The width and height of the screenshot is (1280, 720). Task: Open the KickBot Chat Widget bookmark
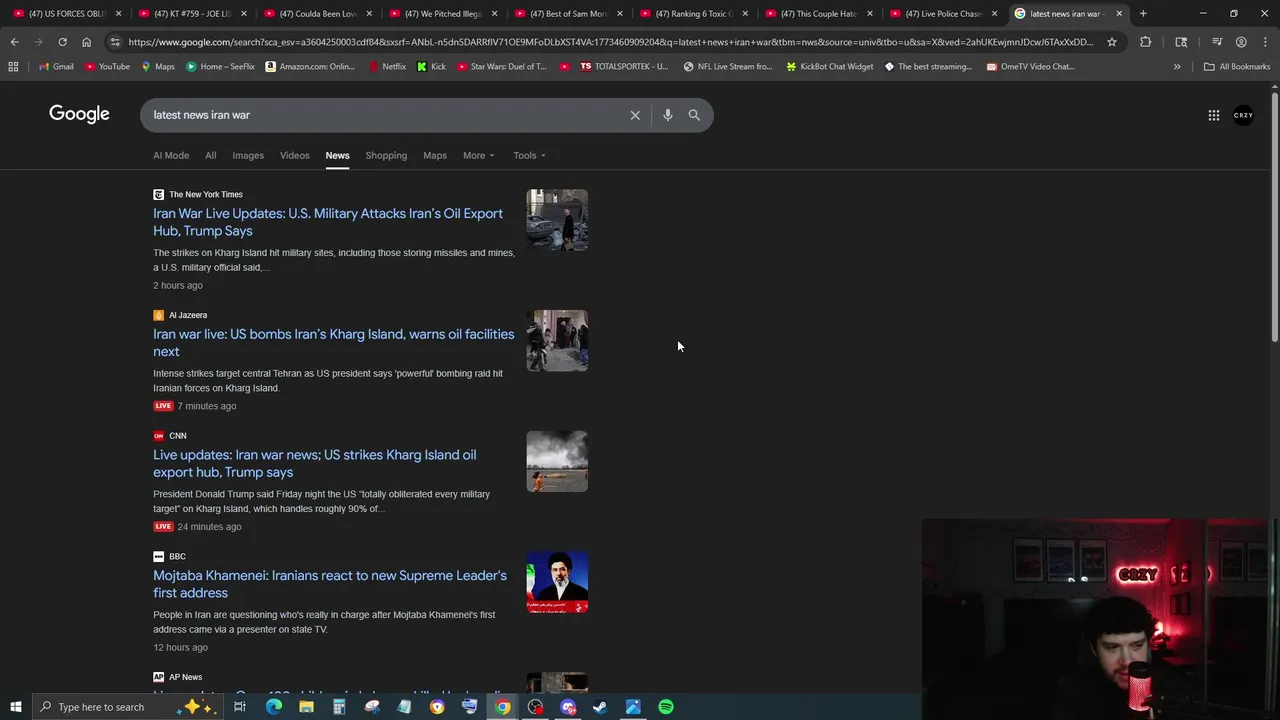(828, 66)
